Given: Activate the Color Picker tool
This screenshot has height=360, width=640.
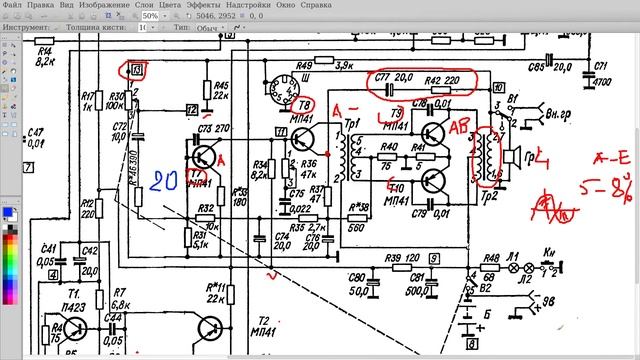Looking at the screenshot, I should point(13,96).
